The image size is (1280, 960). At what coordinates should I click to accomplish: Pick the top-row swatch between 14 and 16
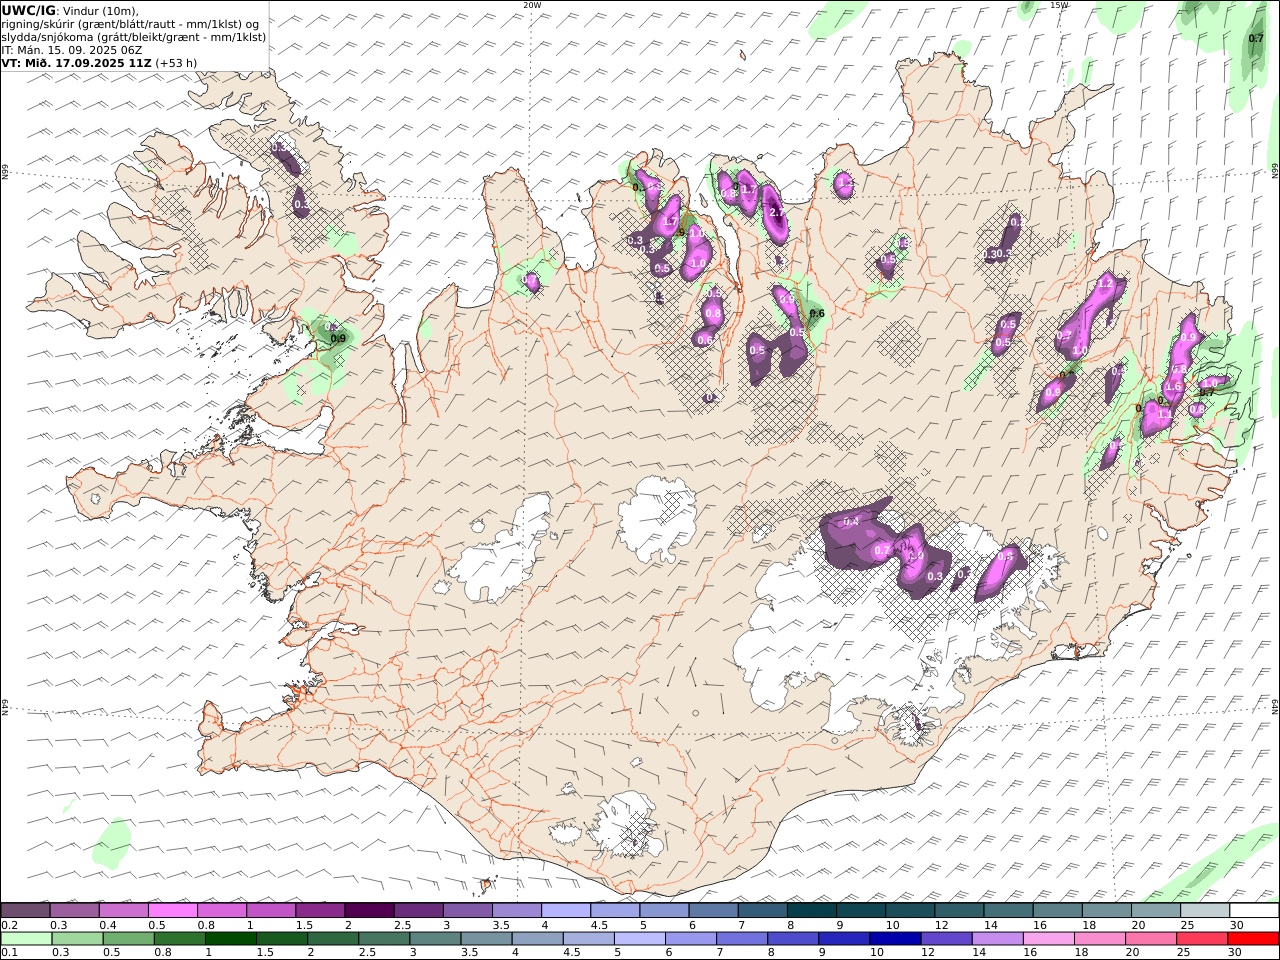click(x=1007, y=910)
